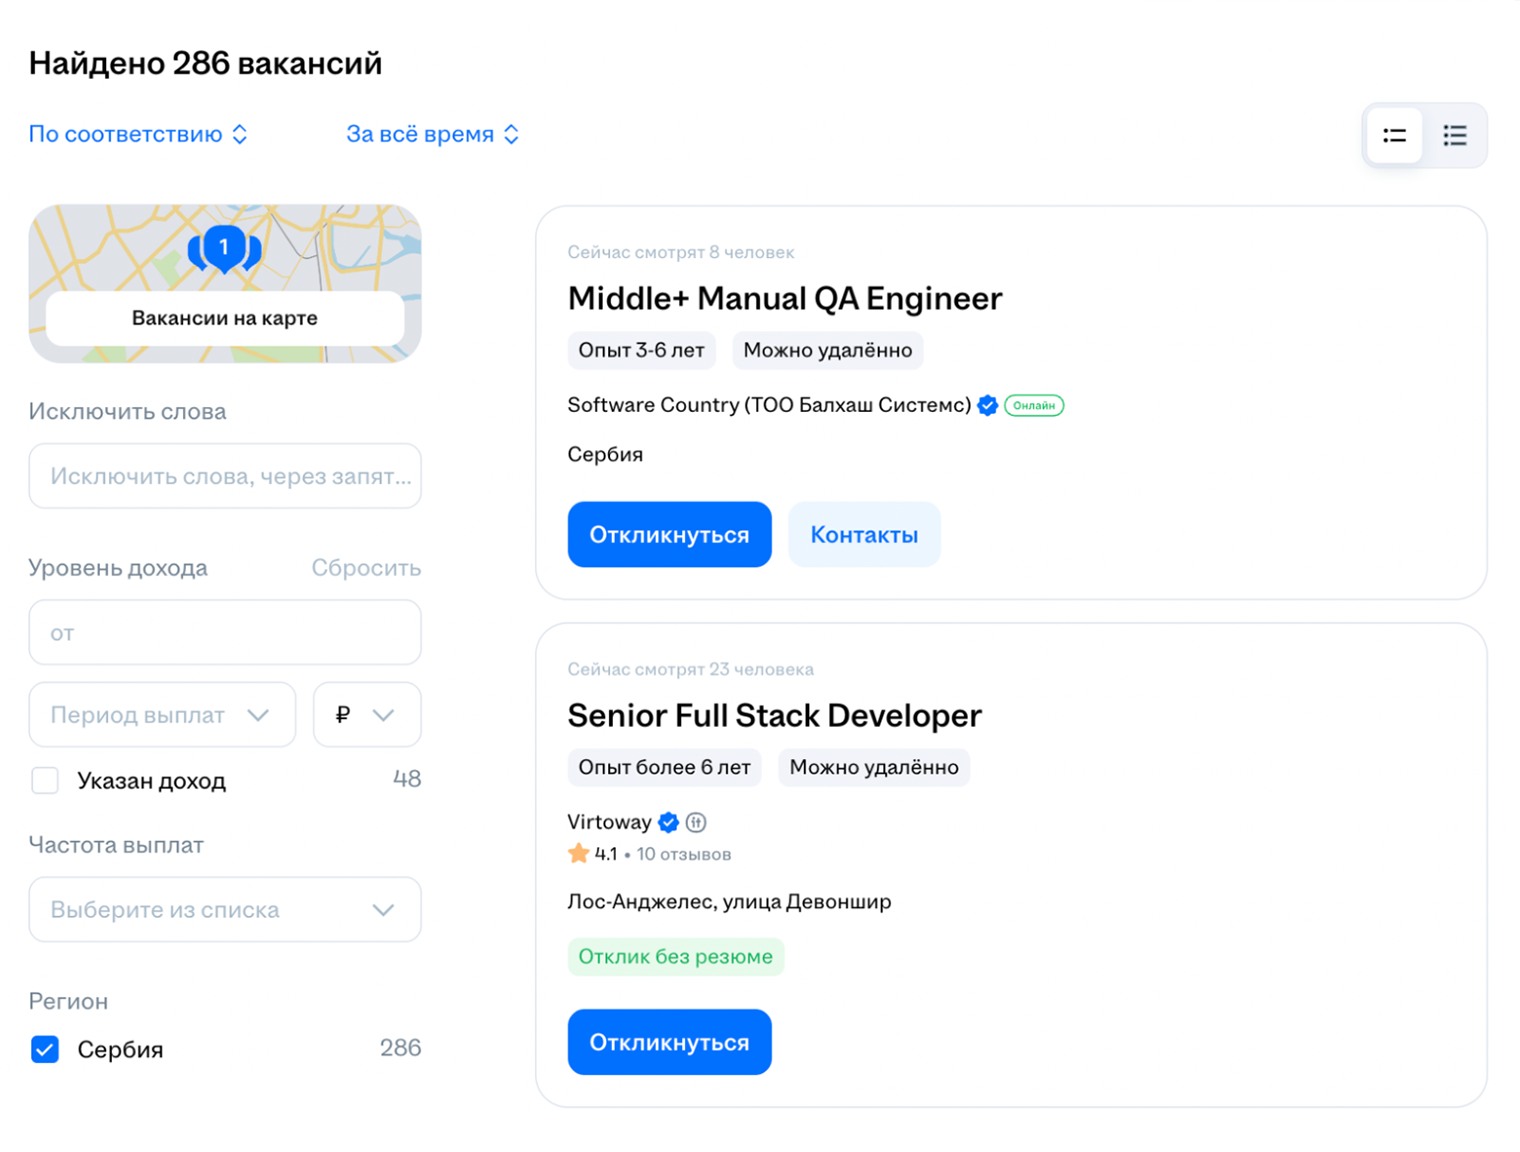The height and width of the screenshot is (1152, 1520).
Task: Click the green Онлайн status badge
Action: (1034, 405)
